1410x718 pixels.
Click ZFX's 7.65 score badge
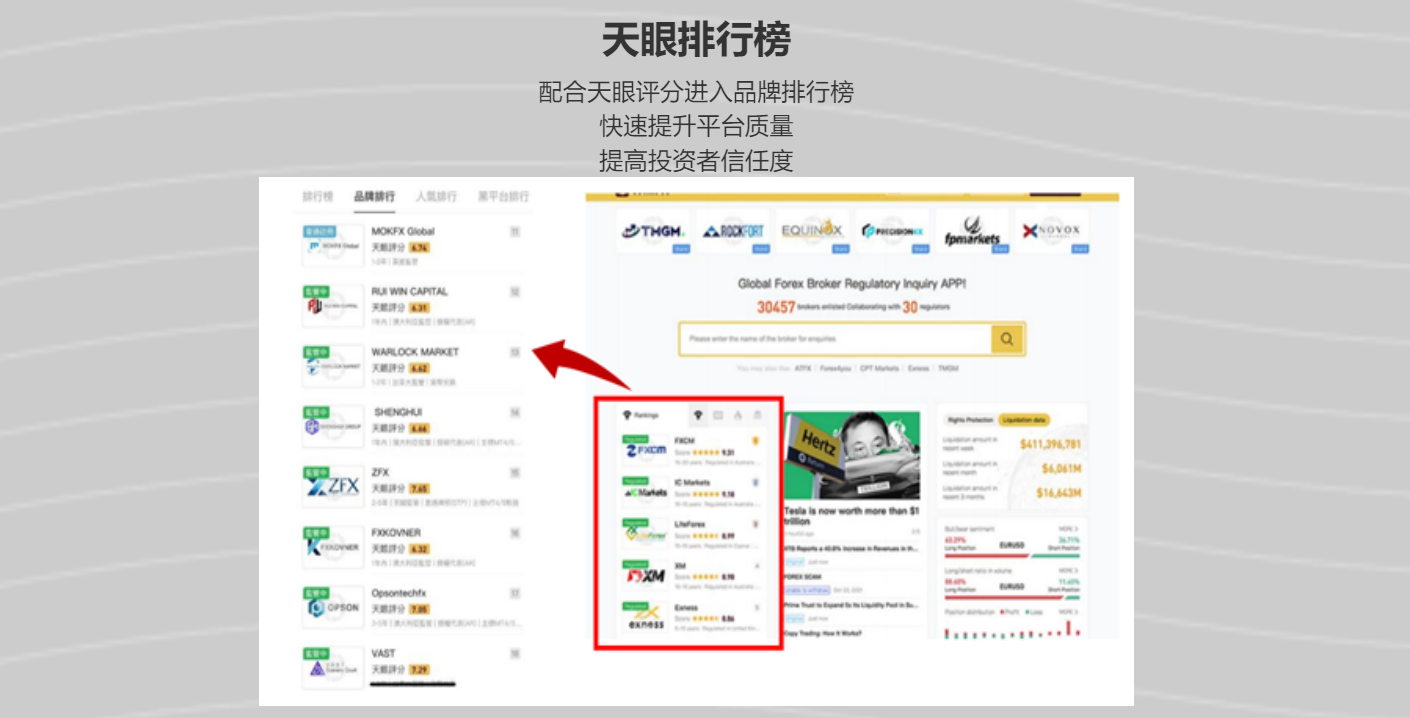click(419, 488)
